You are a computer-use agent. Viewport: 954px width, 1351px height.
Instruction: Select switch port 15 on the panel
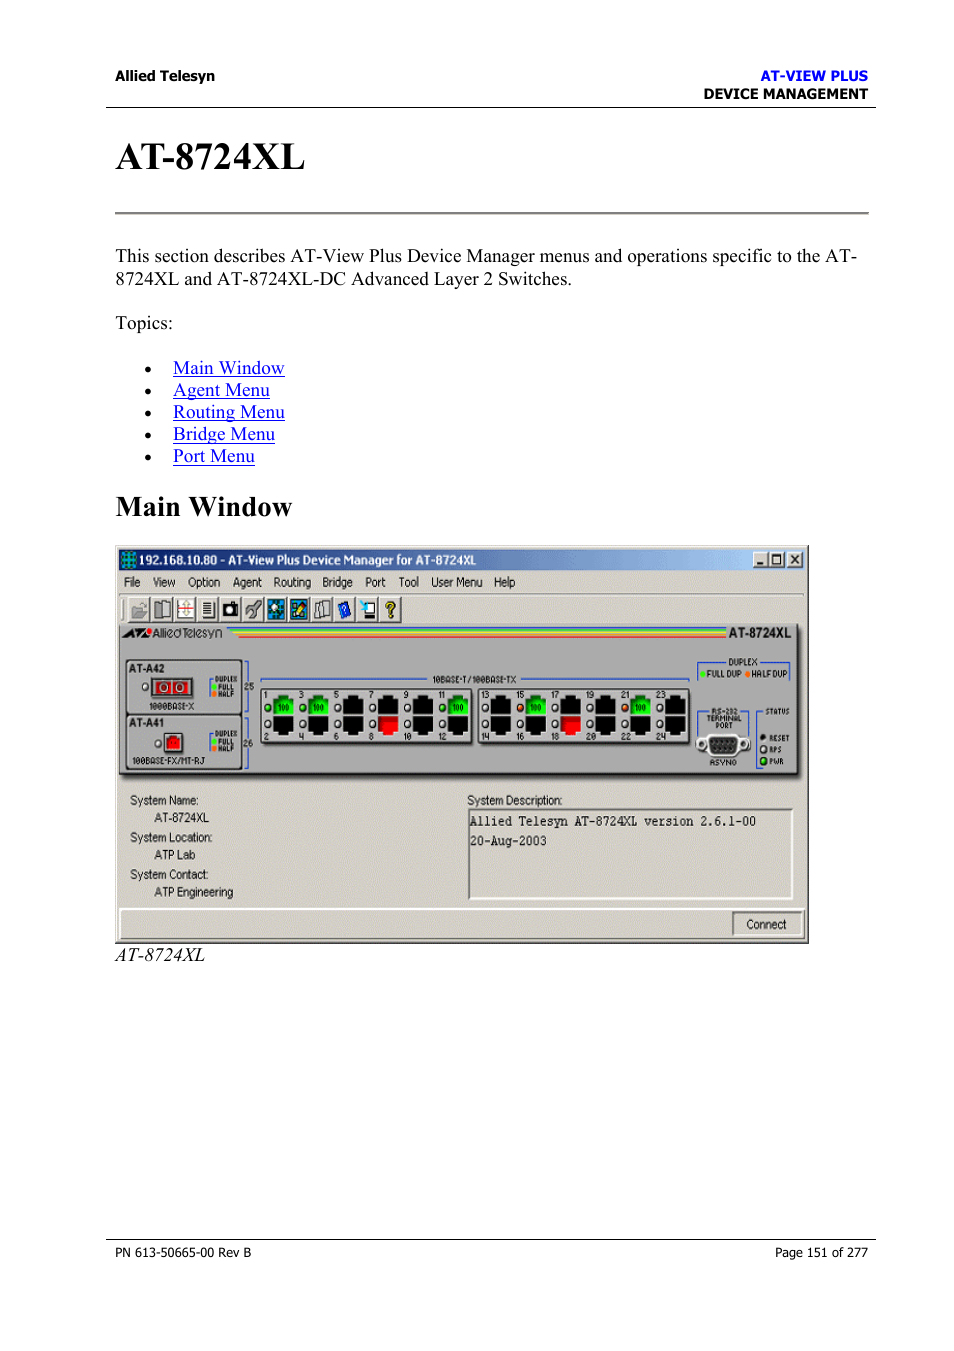(535, 705)
